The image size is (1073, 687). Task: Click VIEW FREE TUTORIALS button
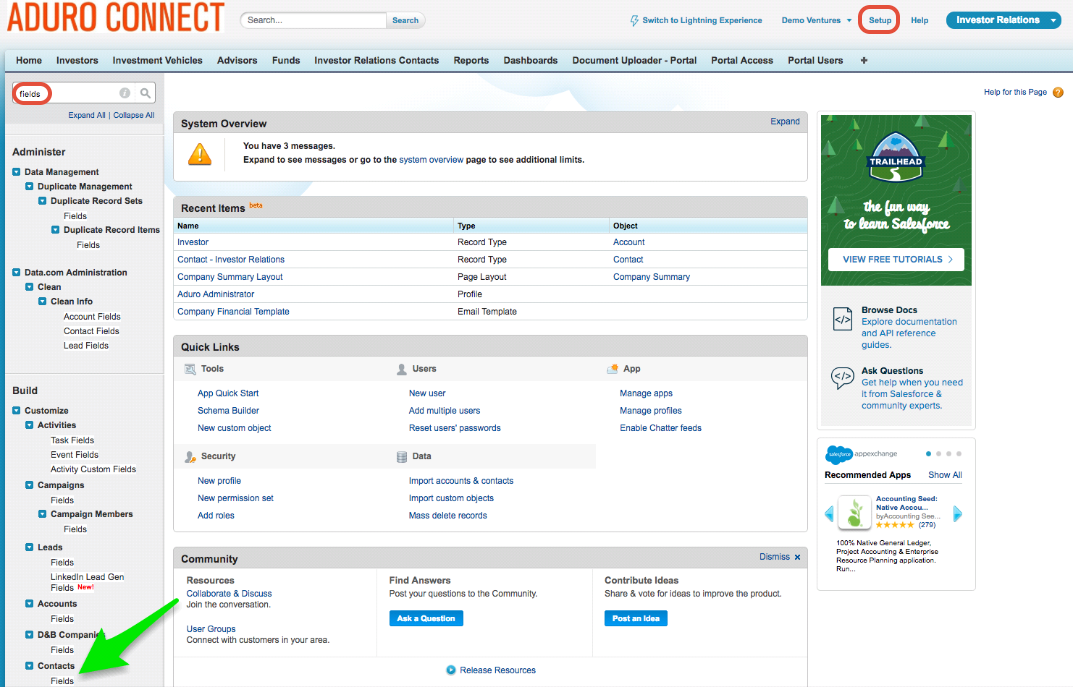tap(896, 259)
